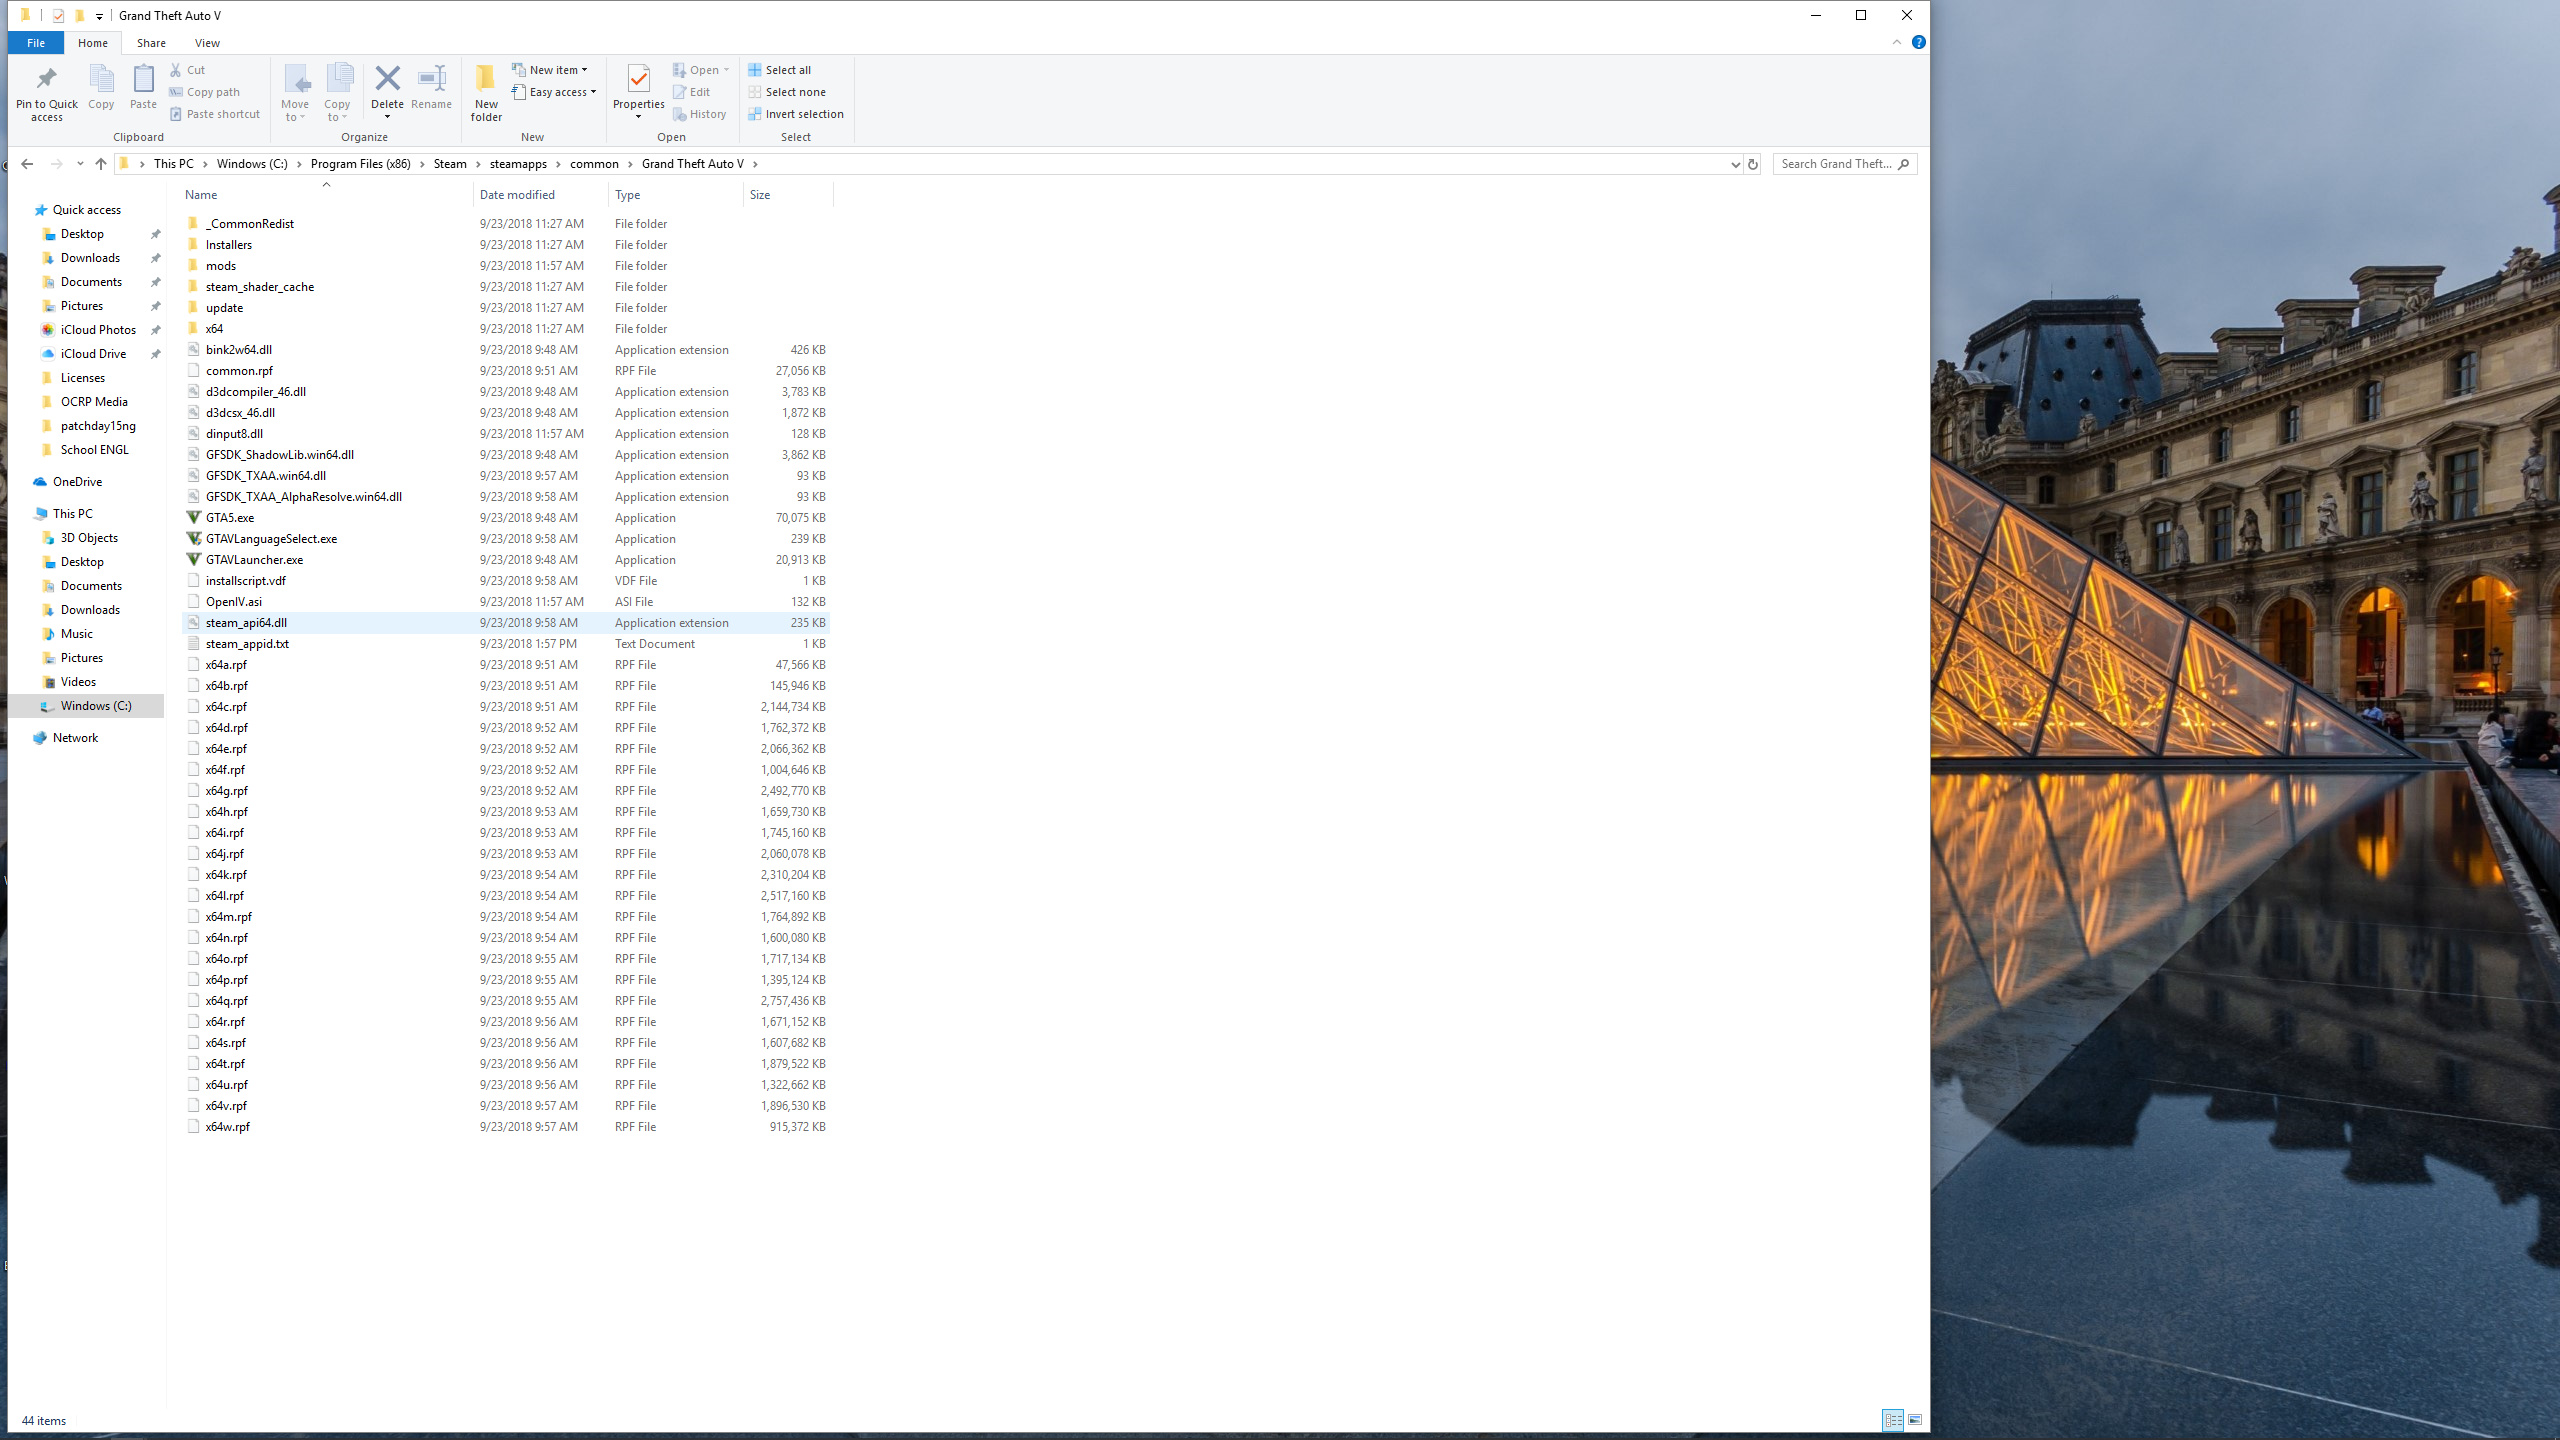2560x1440 pixels.
Task: Refresh the folder view with refresh icon
Action: pyautogui.click(x=1752, y=164)
